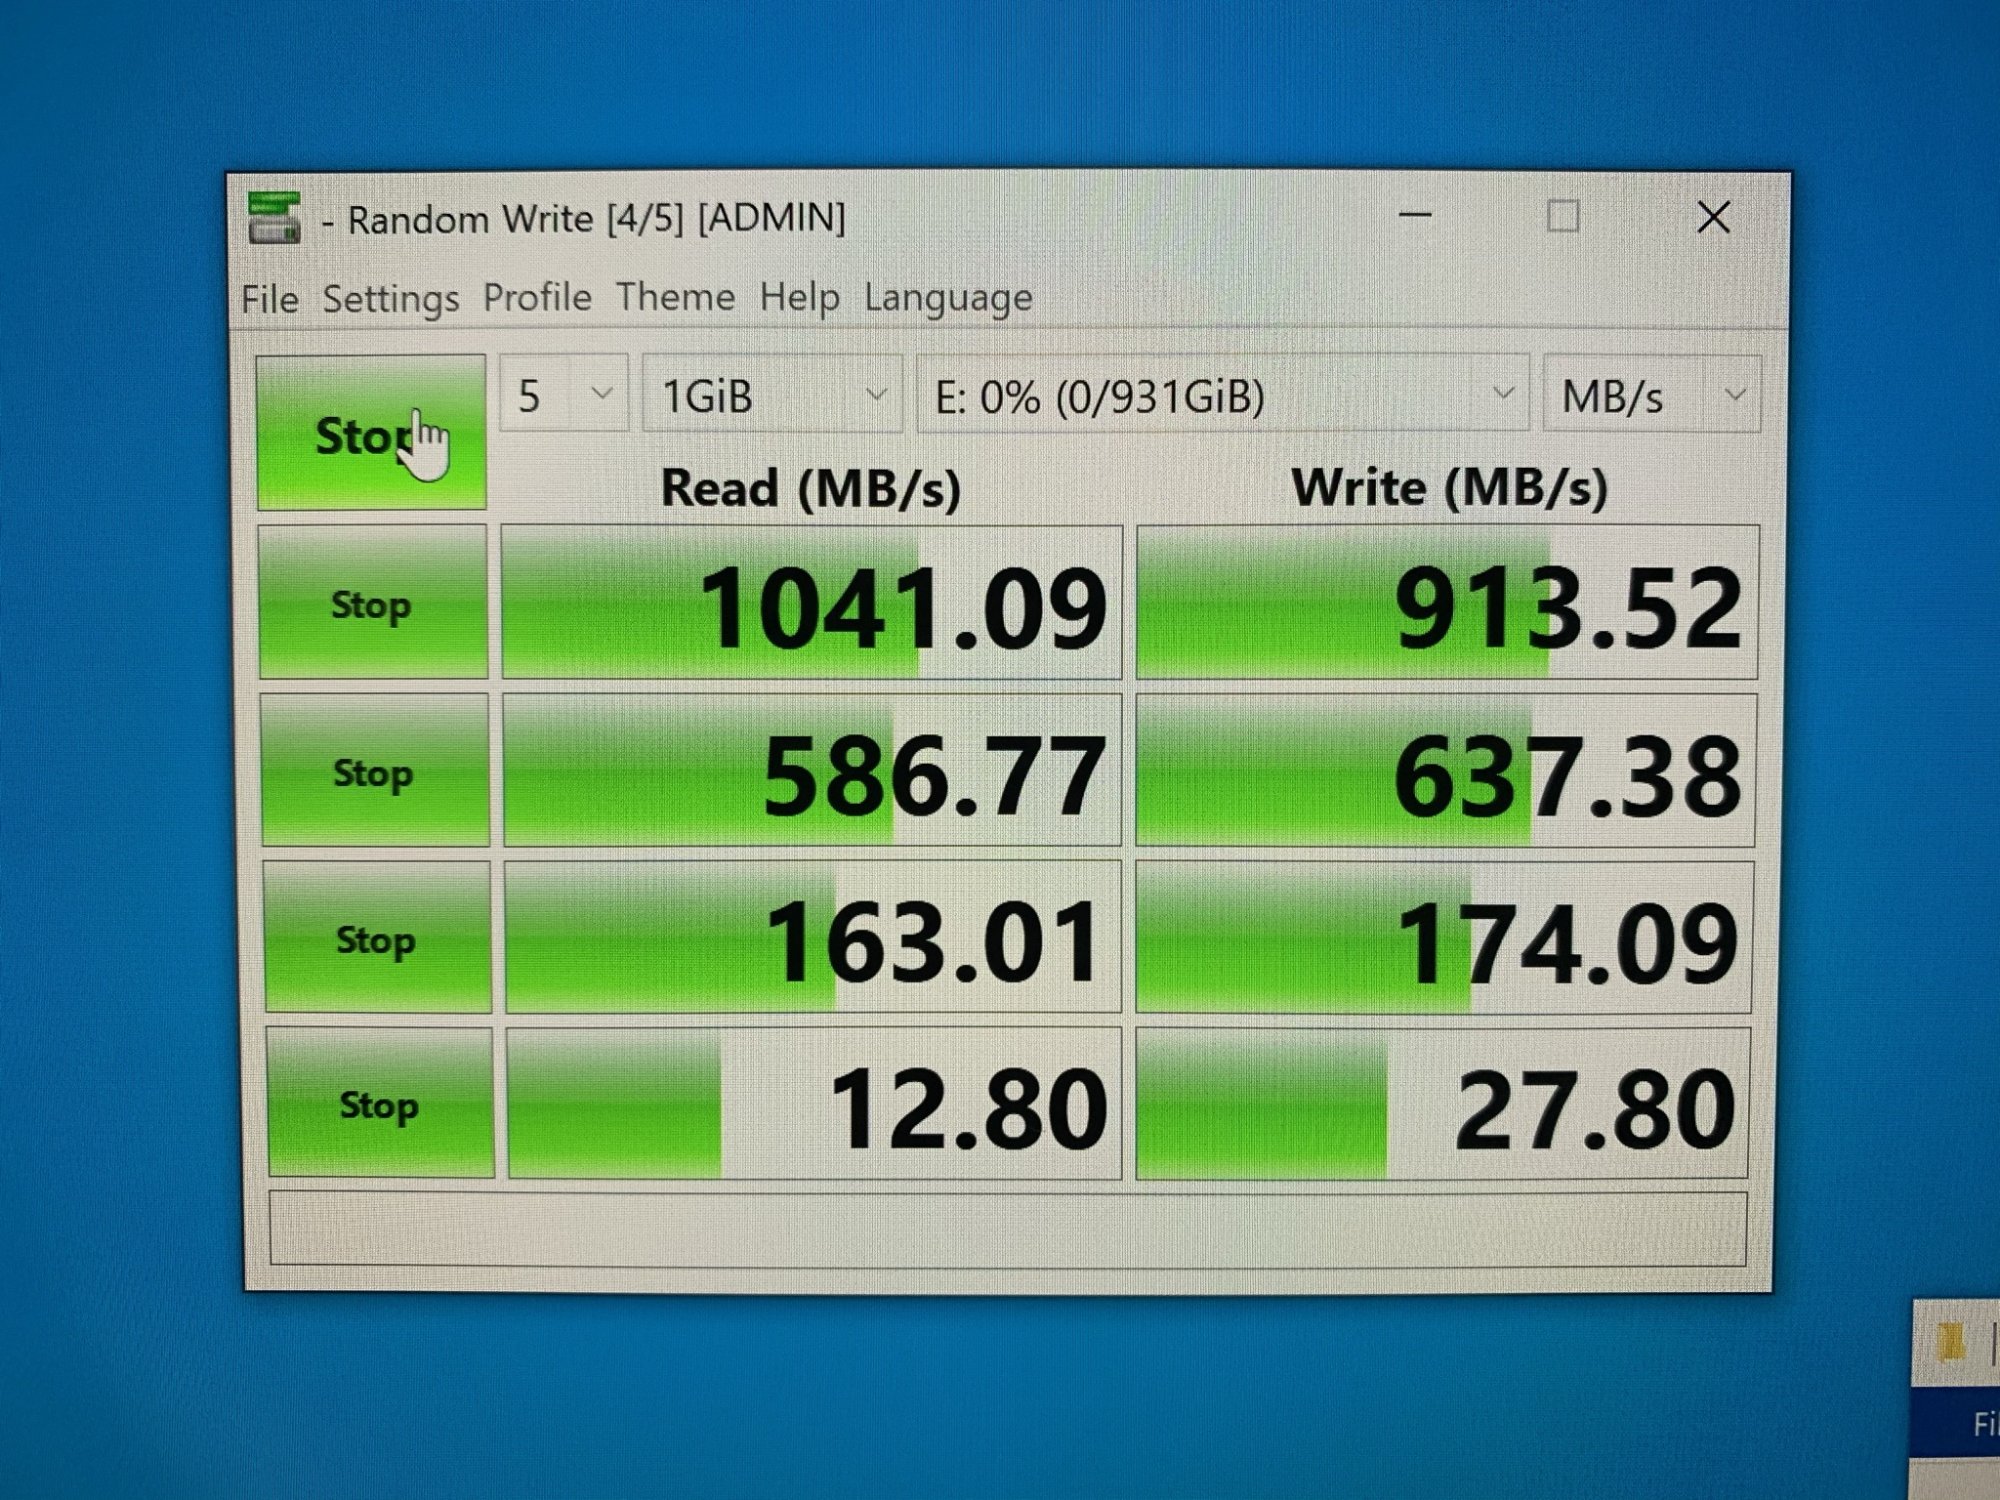The width and height of the screenshot is (2000, 1500).
Task: Open the Help menu
Action: 799,297
